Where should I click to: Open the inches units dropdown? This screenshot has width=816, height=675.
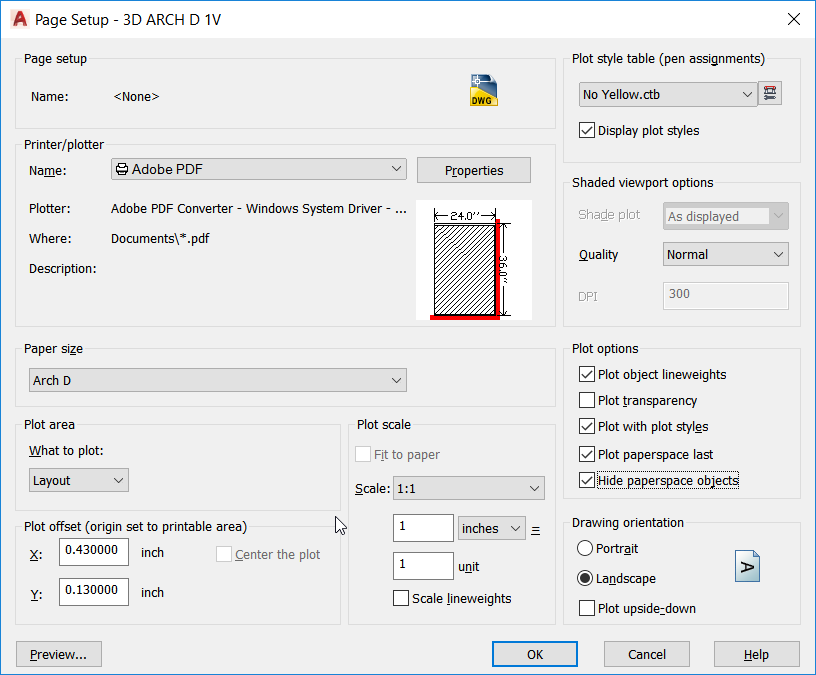pos(491,528)
